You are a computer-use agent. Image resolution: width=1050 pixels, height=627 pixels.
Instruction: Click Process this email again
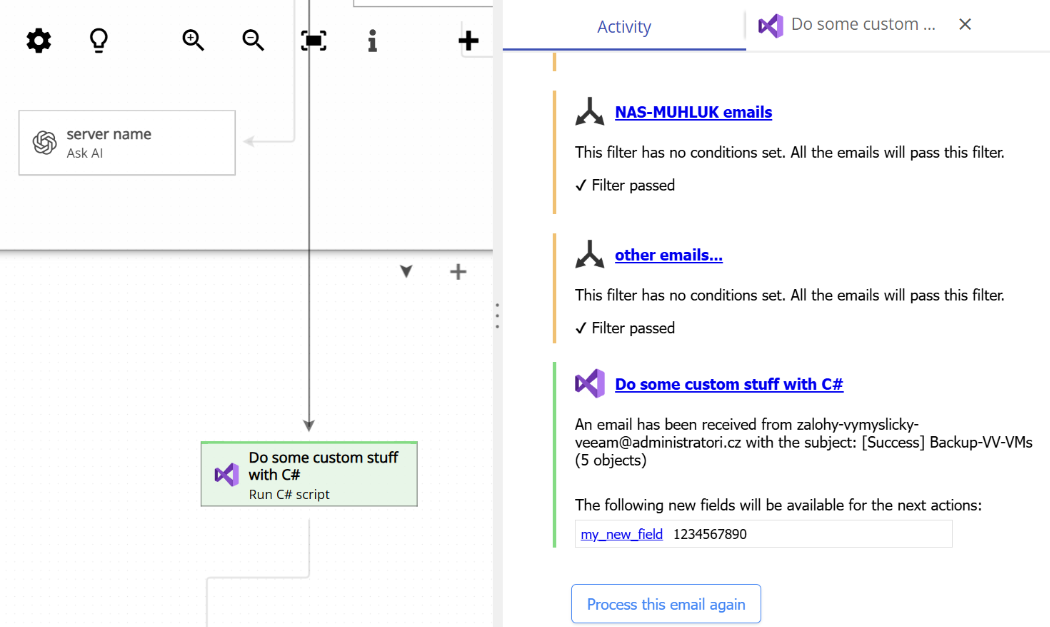(x=665, y=603)
